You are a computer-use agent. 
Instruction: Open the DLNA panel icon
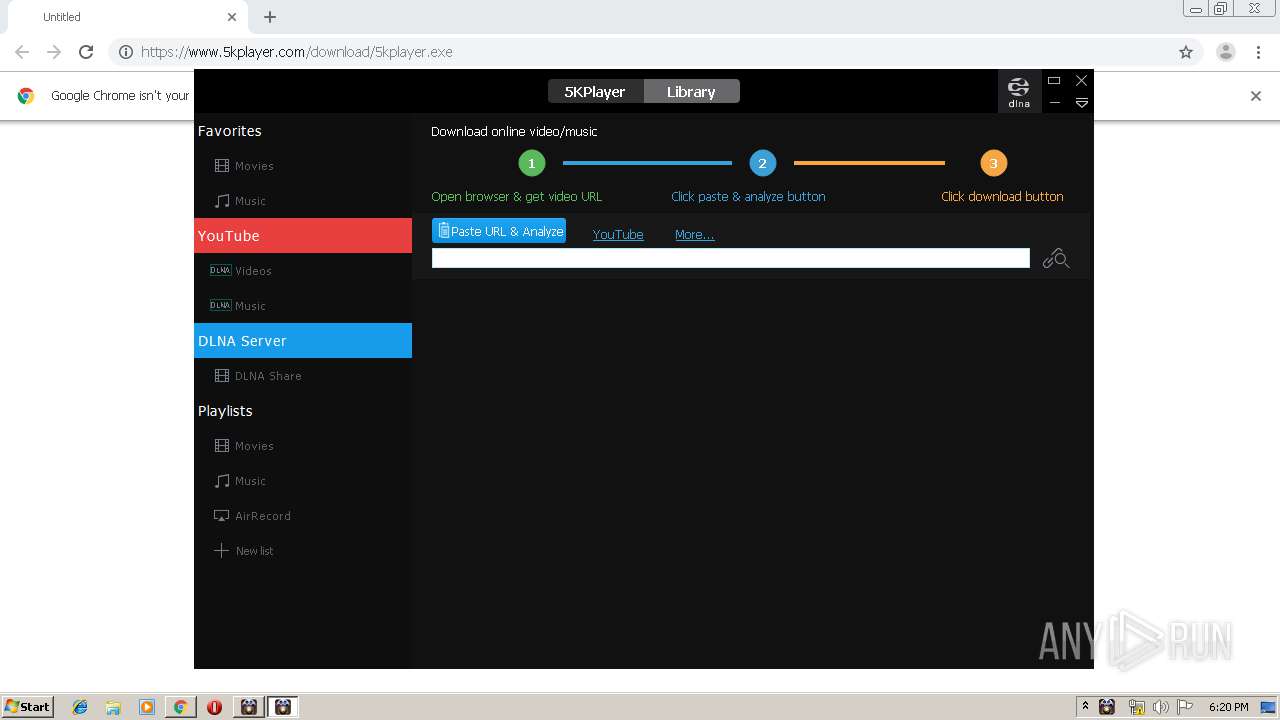coord(1019,91)
